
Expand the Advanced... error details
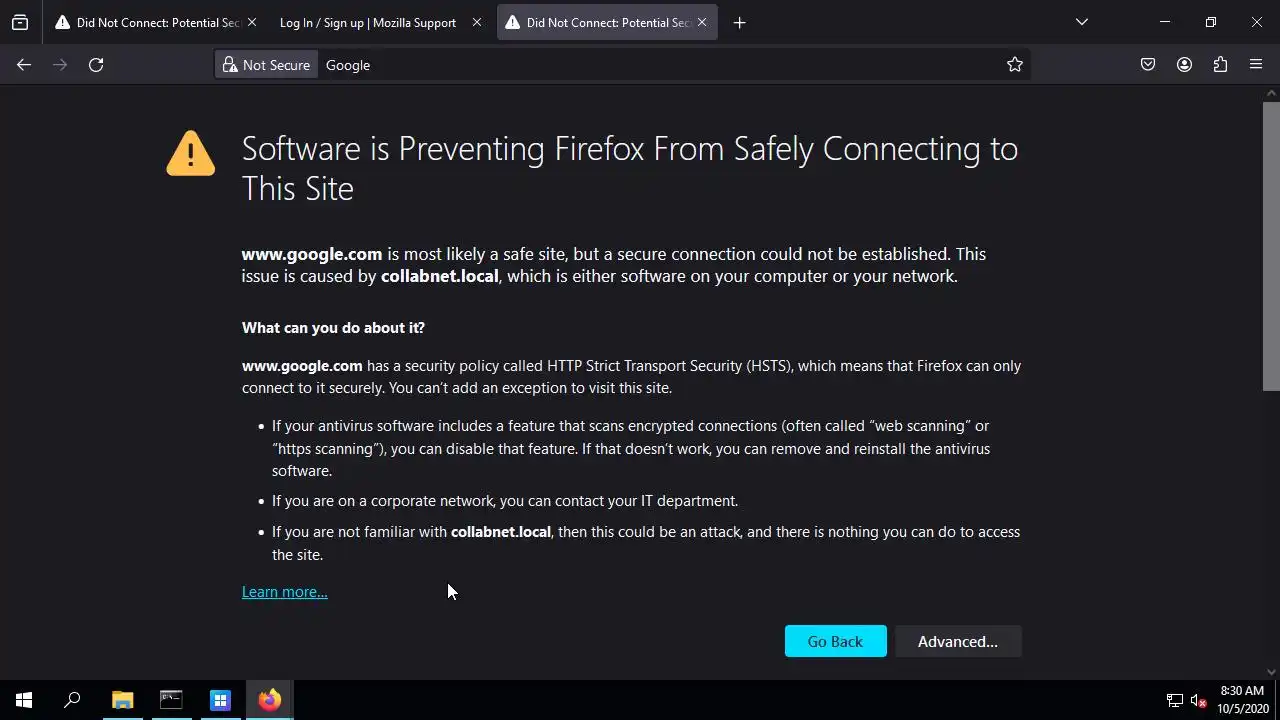coord(957,641)
